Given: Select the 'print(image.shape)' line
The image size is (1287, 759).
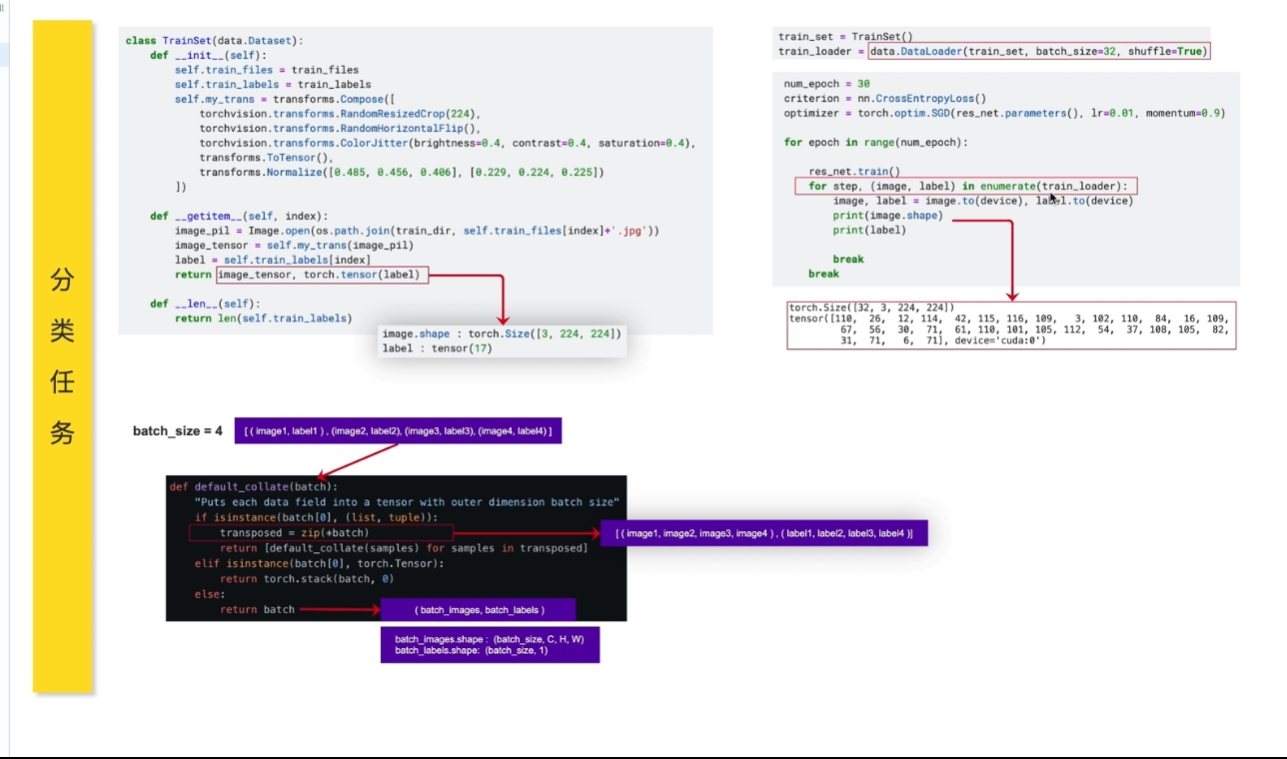Looking at the screenshot, I should (888, 216).
